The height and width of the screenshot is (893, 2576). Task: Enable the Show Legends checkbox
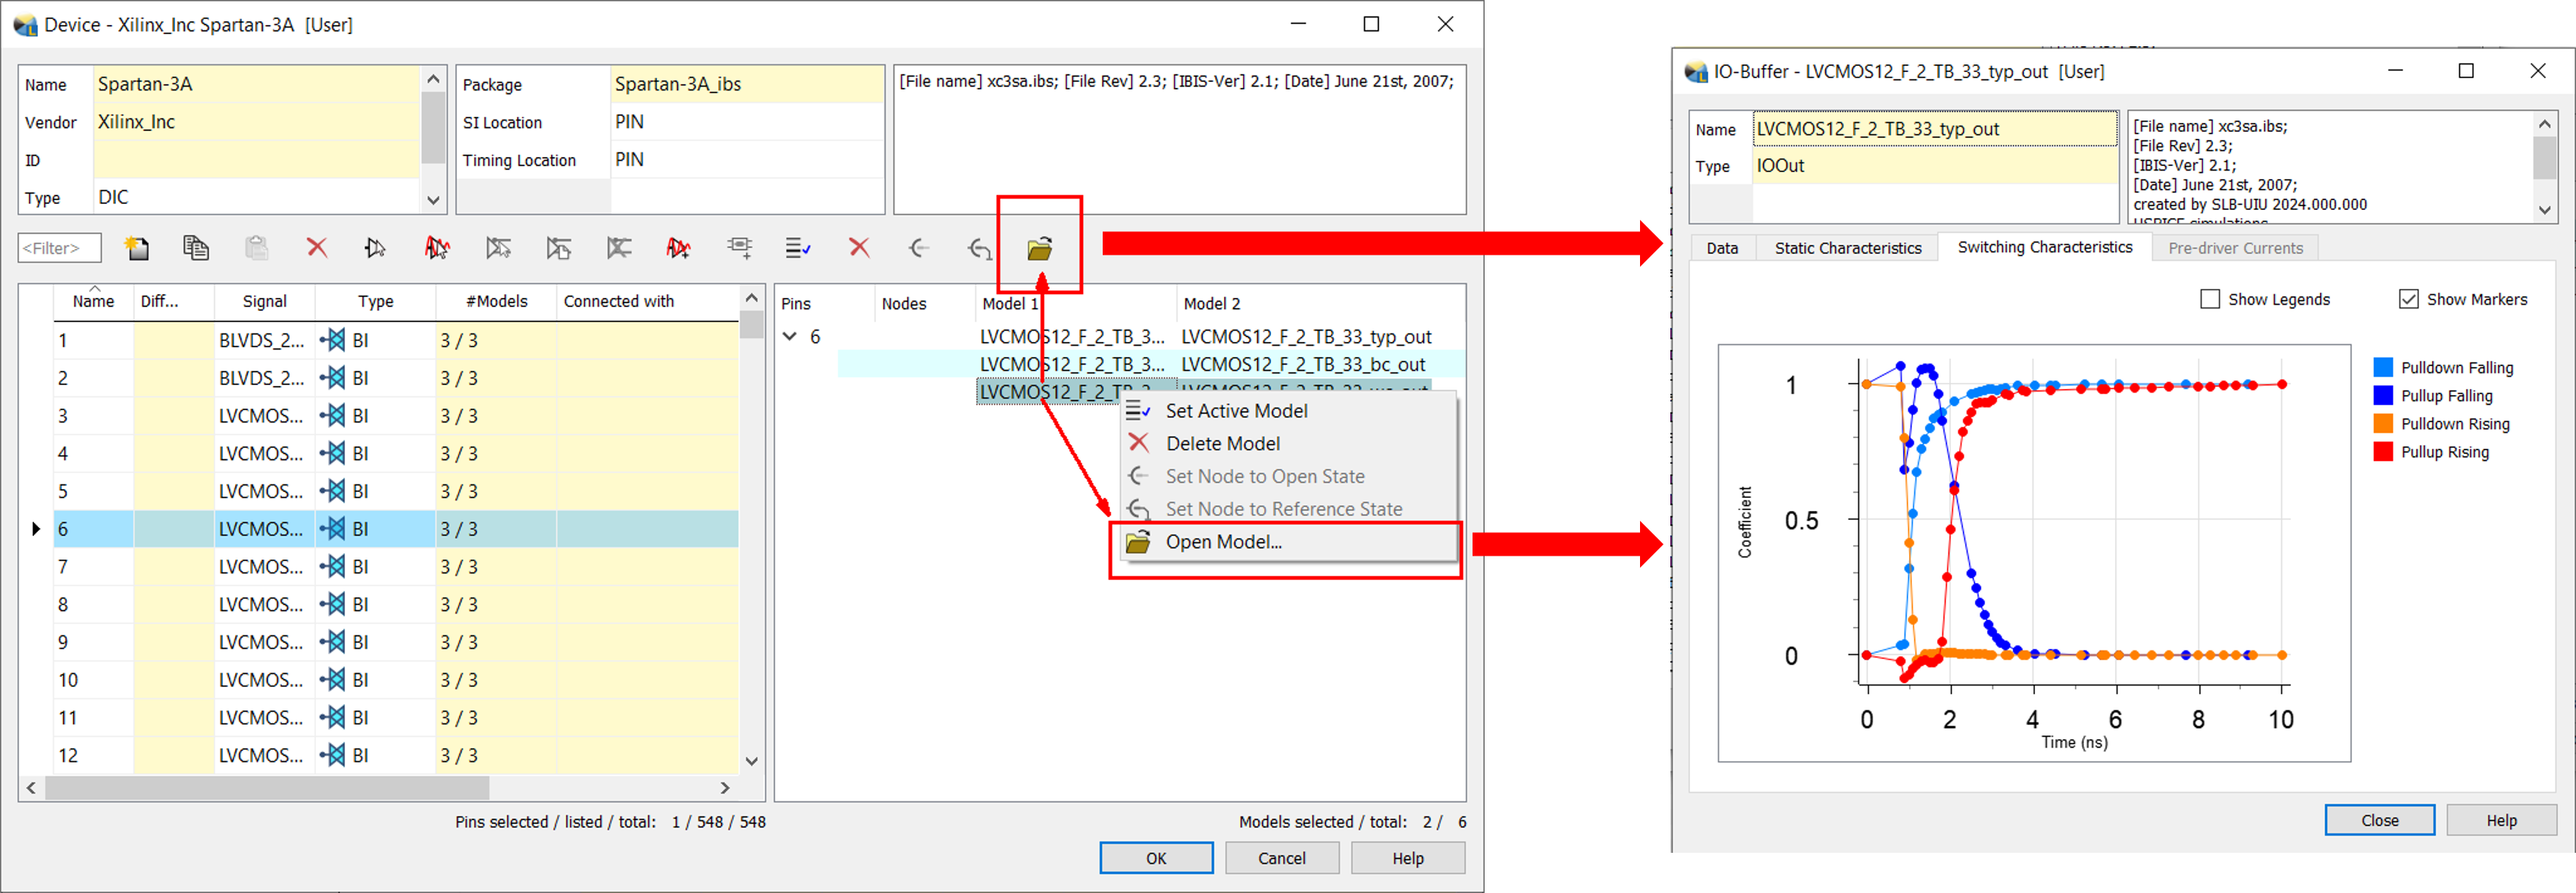[2209, 299]
